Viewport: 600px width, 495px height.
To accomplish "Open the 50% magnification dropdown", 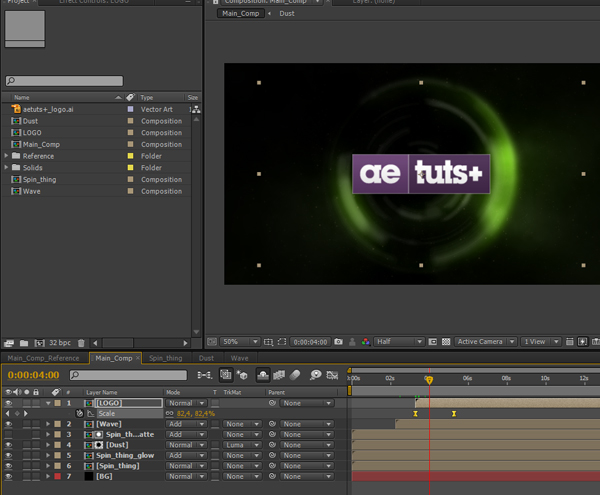I will coord(240,342).
